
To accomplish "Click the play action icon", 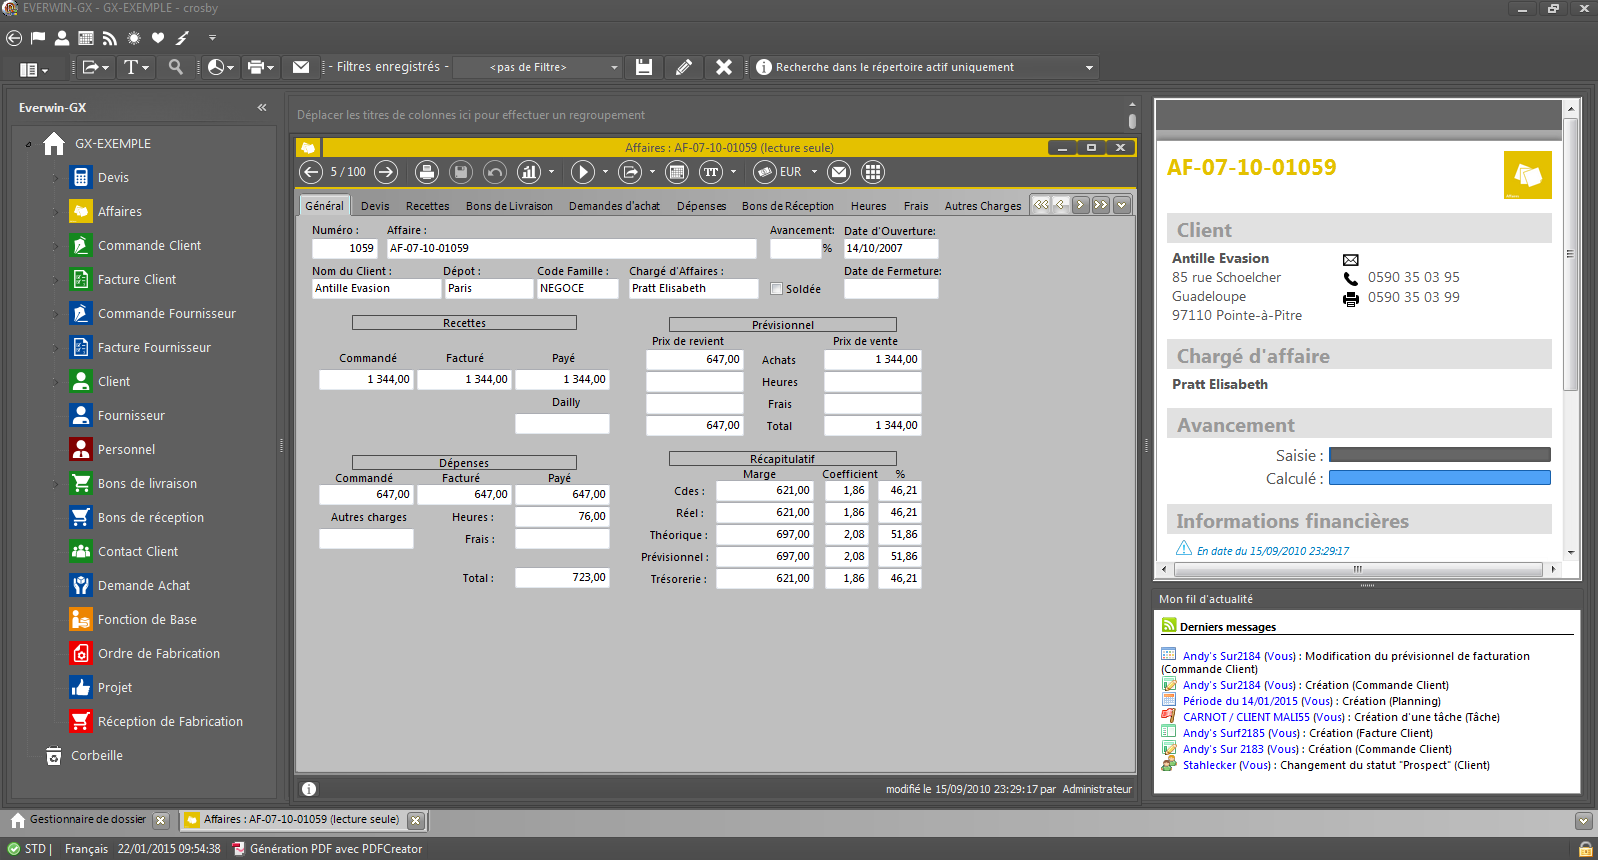I will point(583,172).
